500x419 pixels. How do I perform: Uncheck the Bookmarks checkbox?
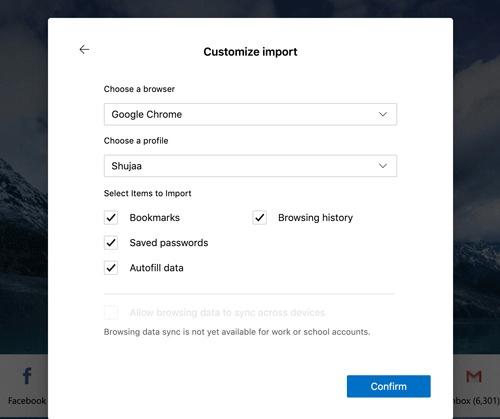(111, 218)
